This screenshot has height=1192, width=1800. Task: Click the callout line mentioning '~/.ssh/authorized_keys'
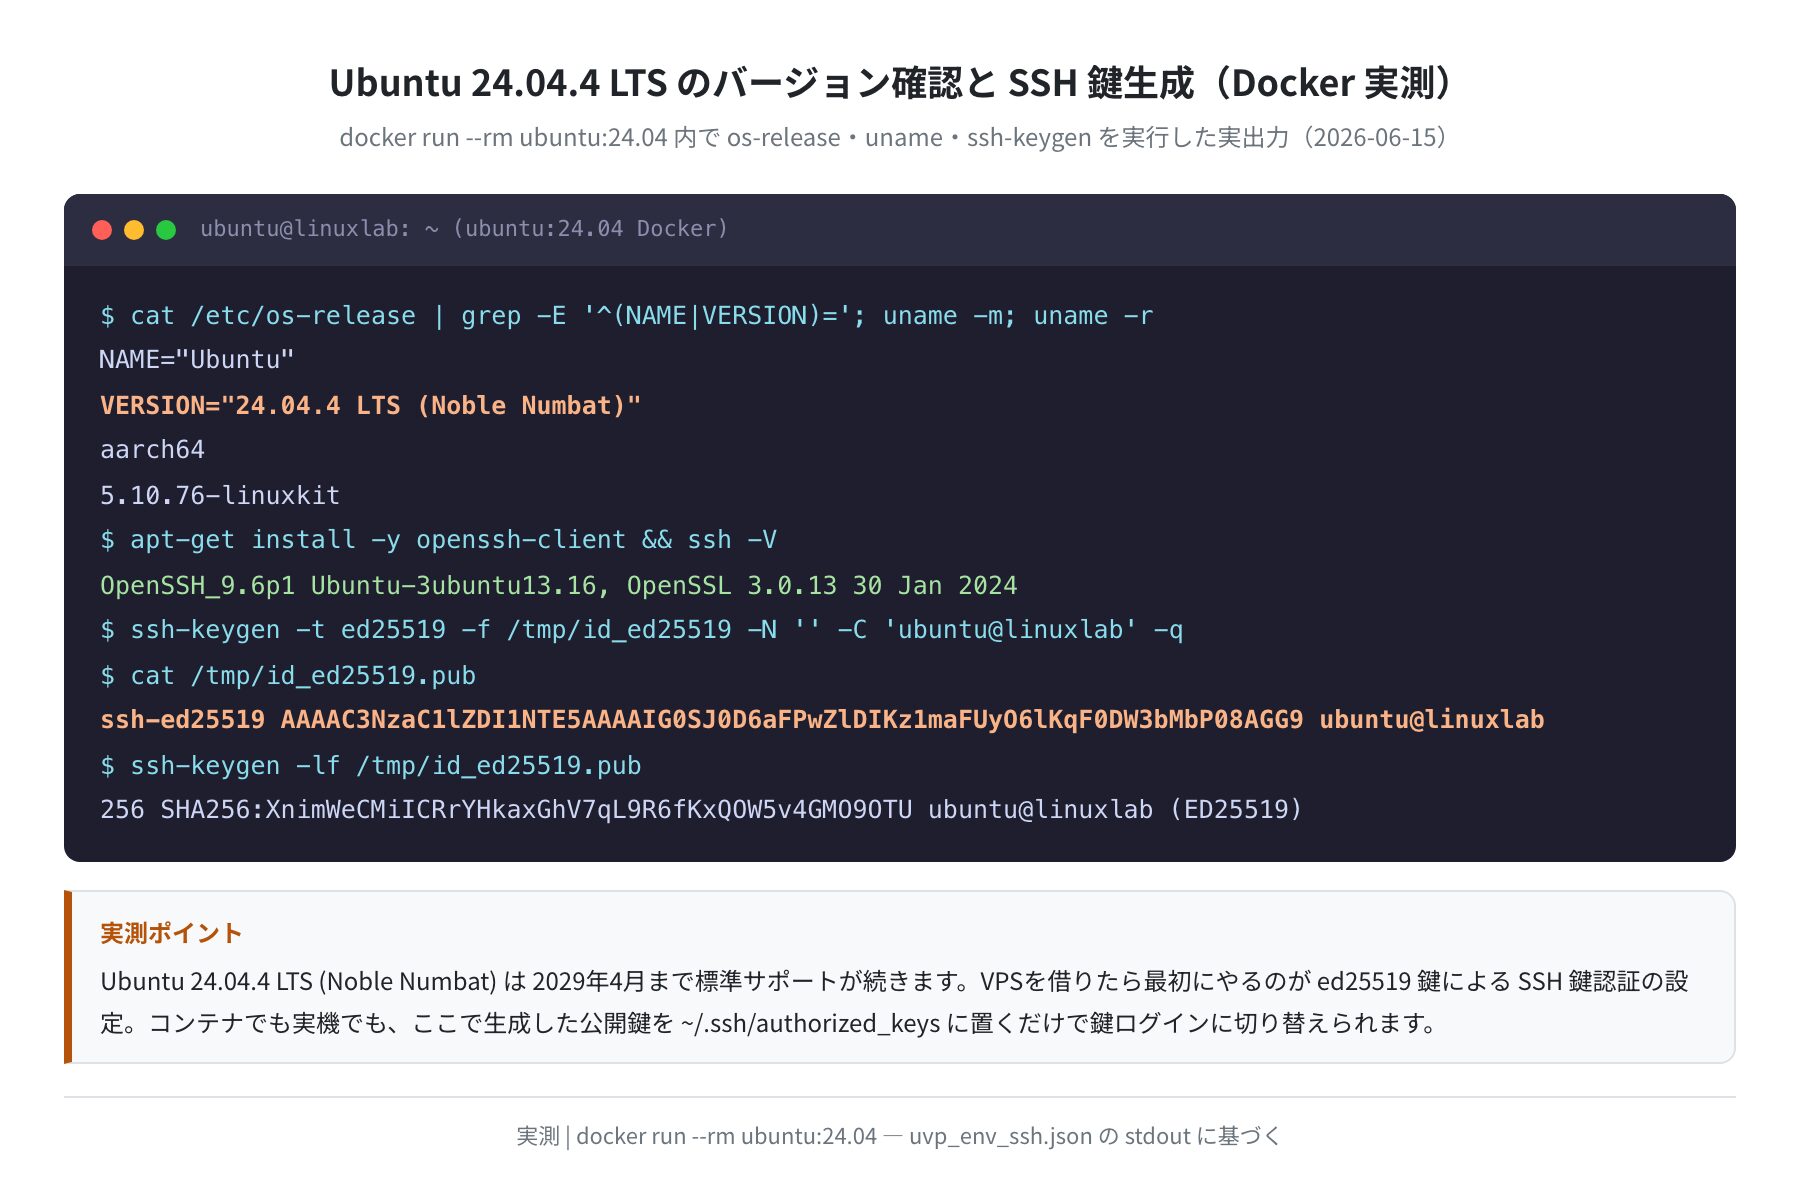768,1023
